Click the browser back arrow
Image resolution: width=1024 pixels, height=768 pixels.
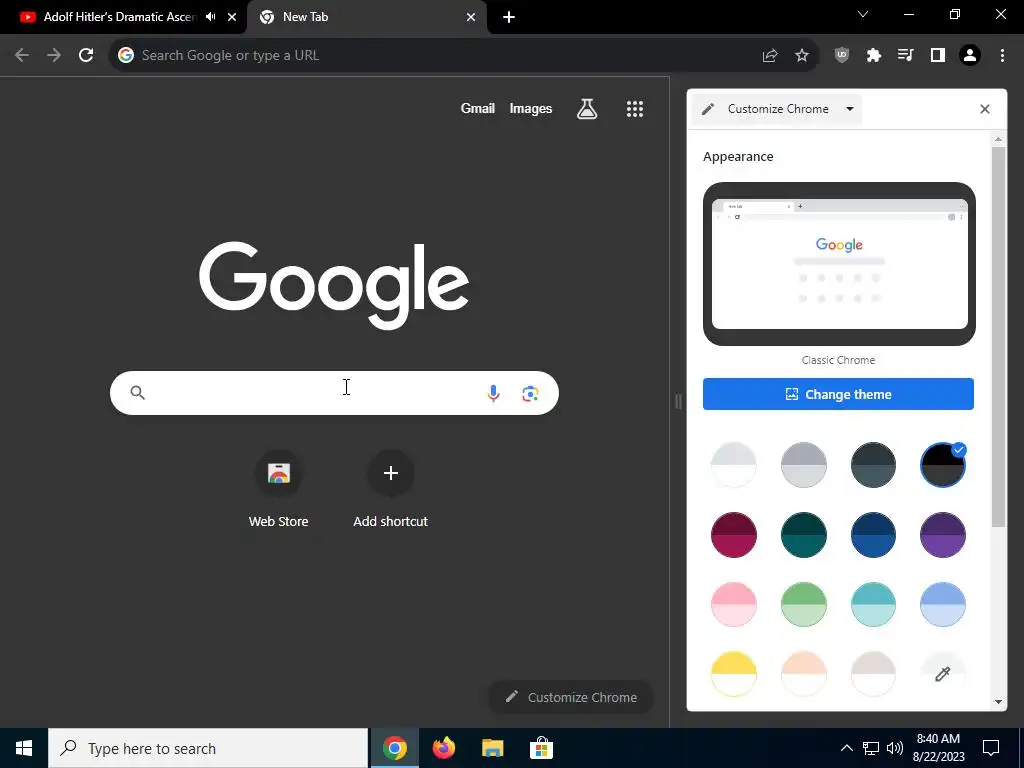pyautogui.click(x=22, y=55)
